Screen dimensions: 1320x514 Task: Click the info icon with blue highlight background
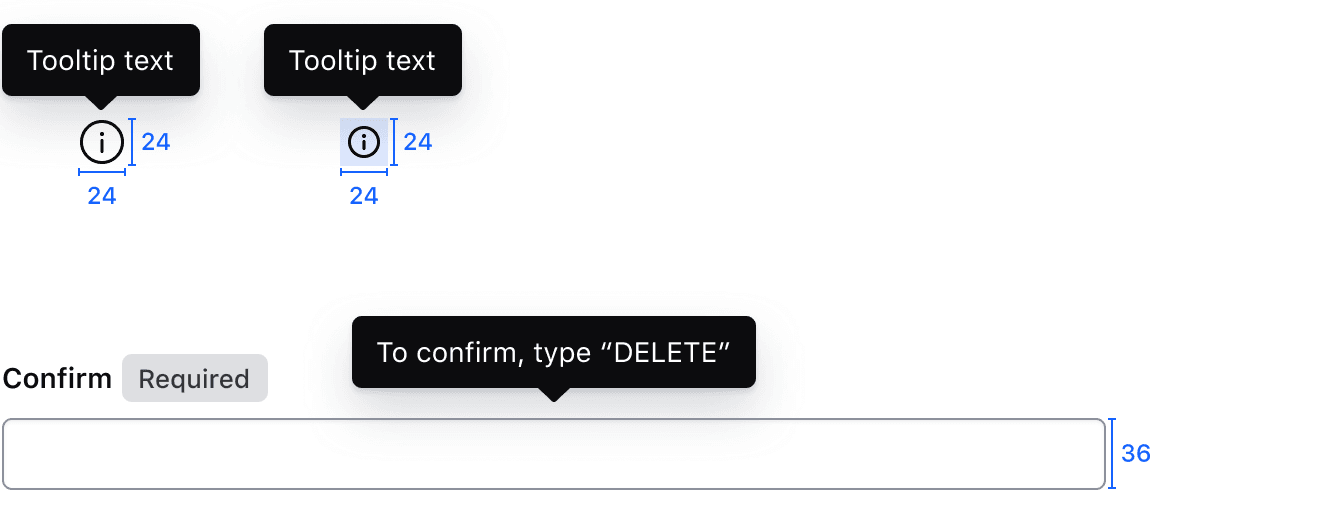pyautogui.click(x=364, y=142)
